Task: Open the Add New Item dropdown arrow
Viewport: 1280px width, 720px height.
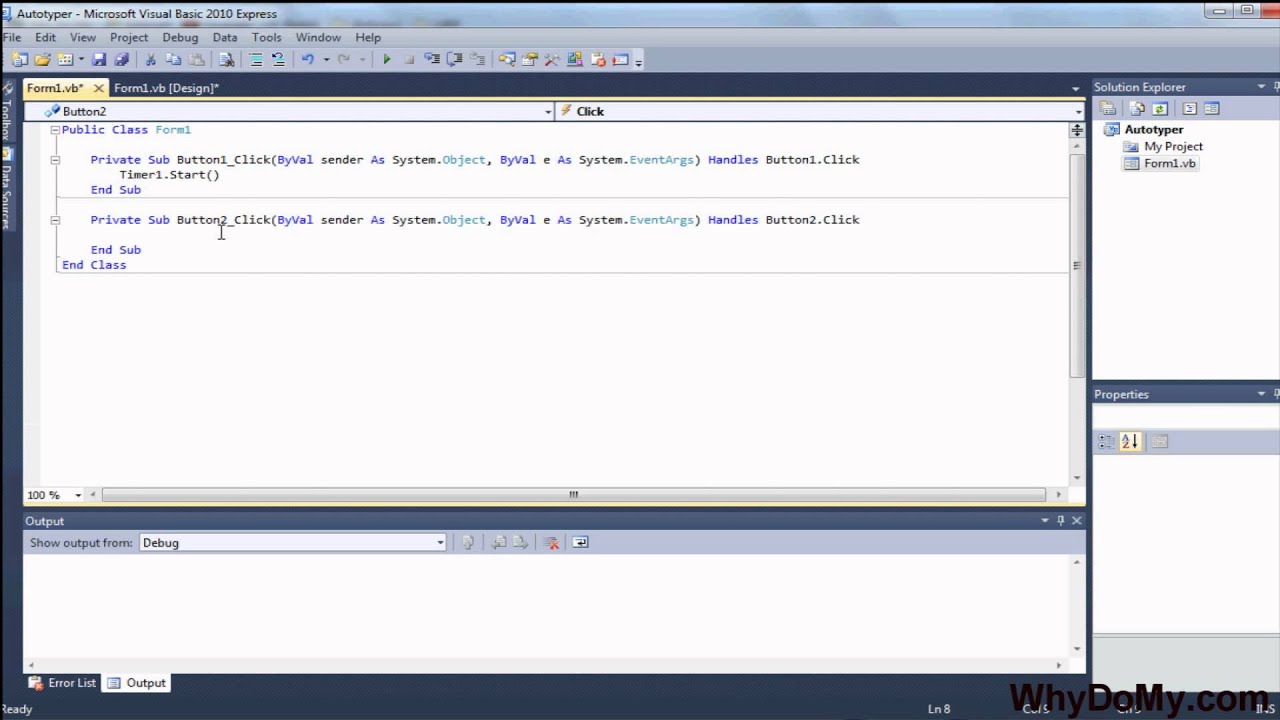Action: pyautogui.click(x=81, y=60)
